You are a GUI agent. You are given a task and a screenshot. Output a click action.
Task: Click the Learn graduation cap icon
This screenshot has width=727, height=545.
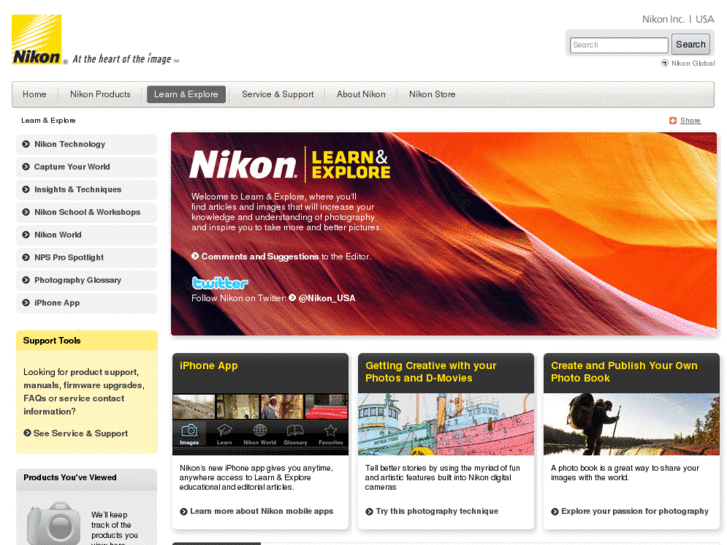pos(224,430)
